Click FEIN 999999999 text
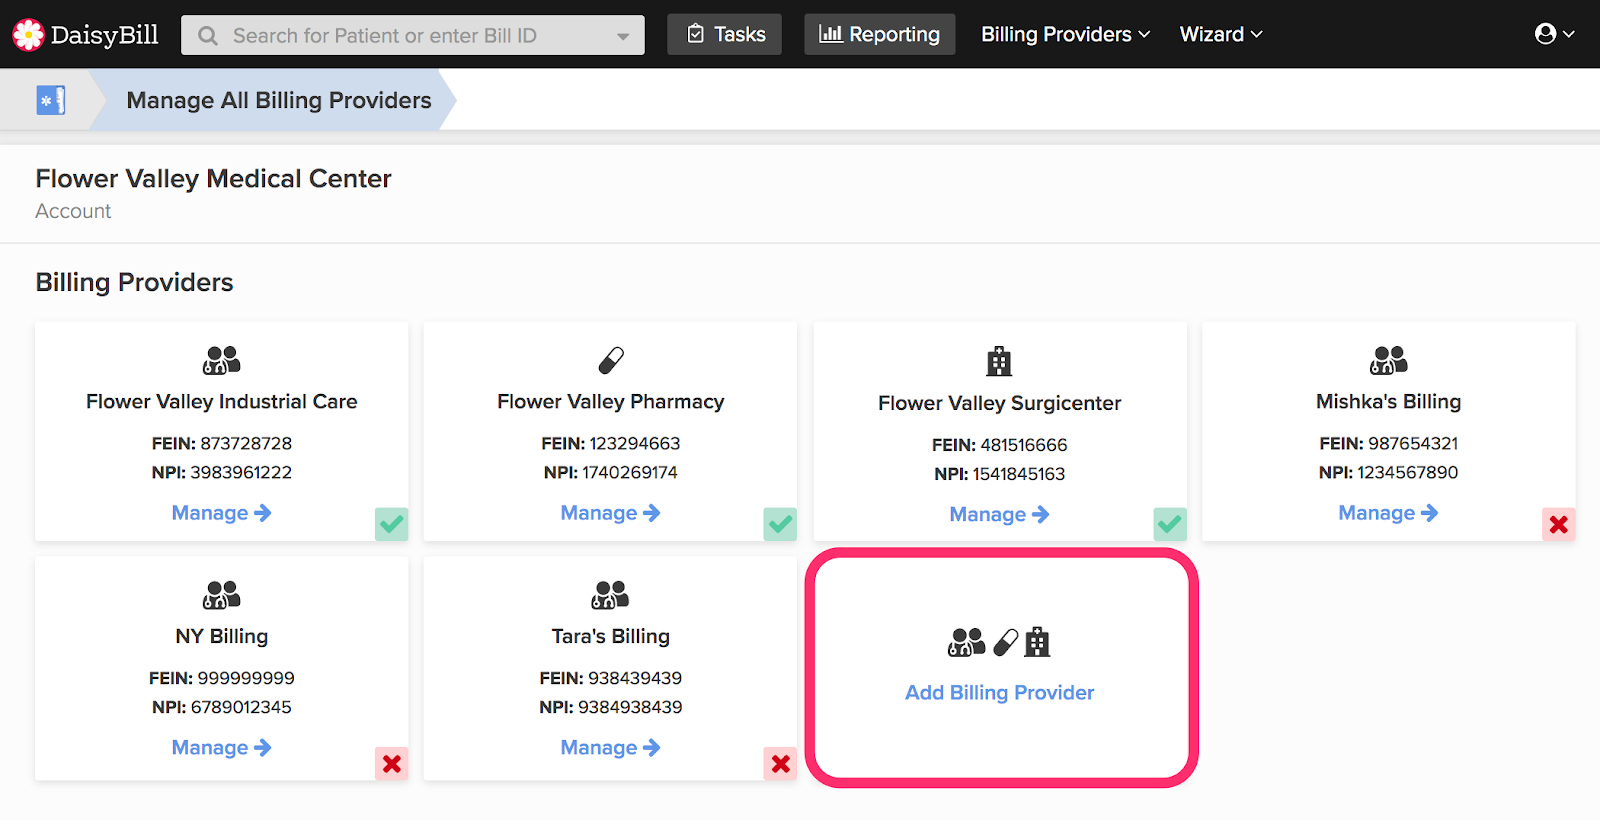This screenshot has width=1600, height=820. (x=221, y=679)
